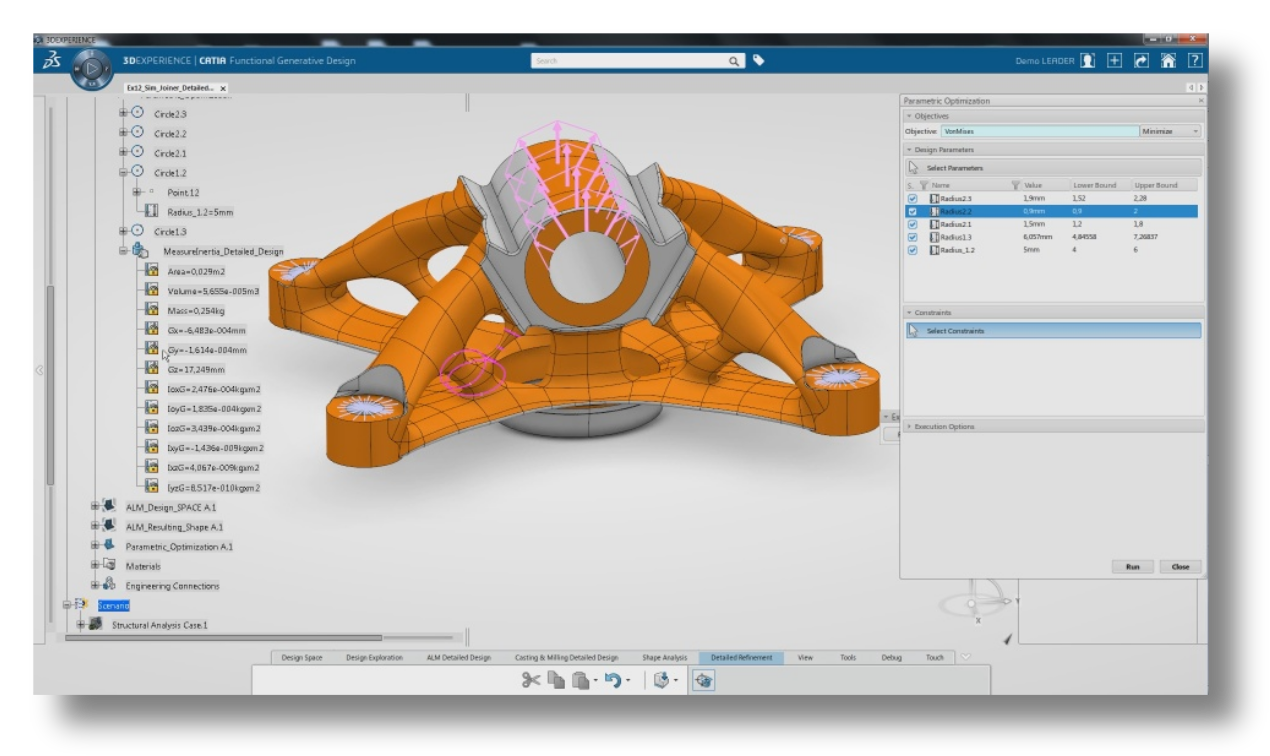Click the lock icon beside Mass=0,254kg
The image size is (1270, 756).
click(x=152, y=311)
